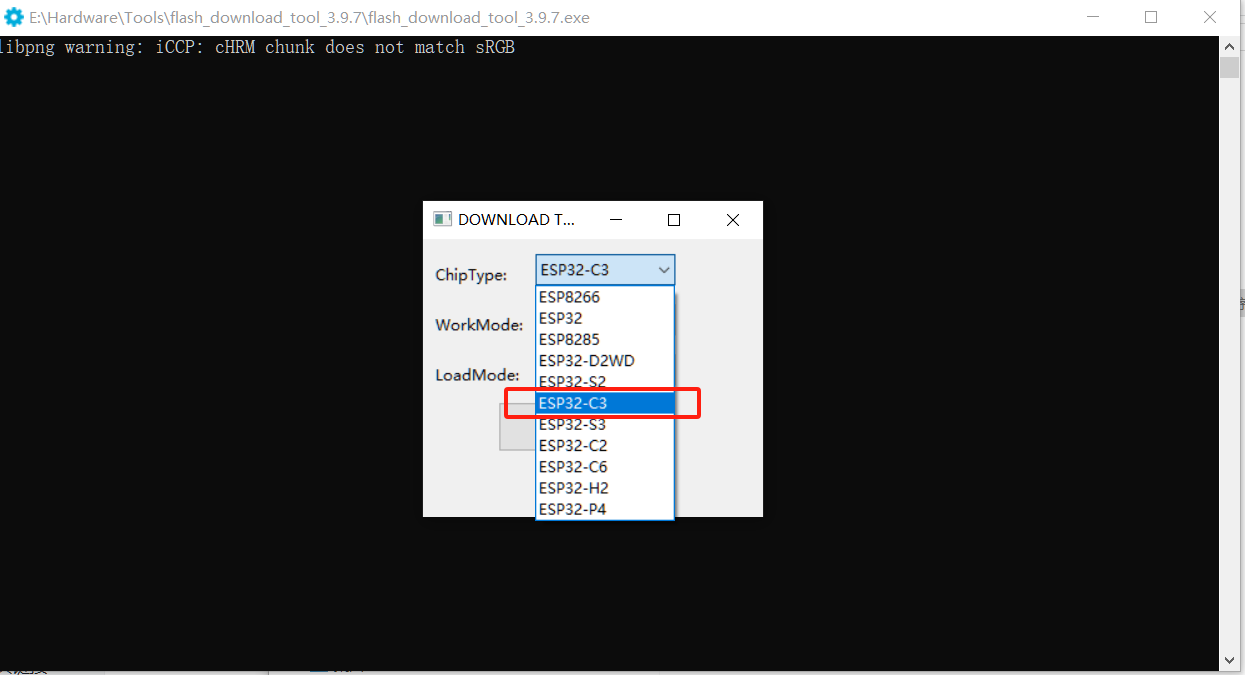This screenshot has width=1245, height=675.
Task: Click the flash_download_tool console gear icon
Action: [x=14, y=17]
